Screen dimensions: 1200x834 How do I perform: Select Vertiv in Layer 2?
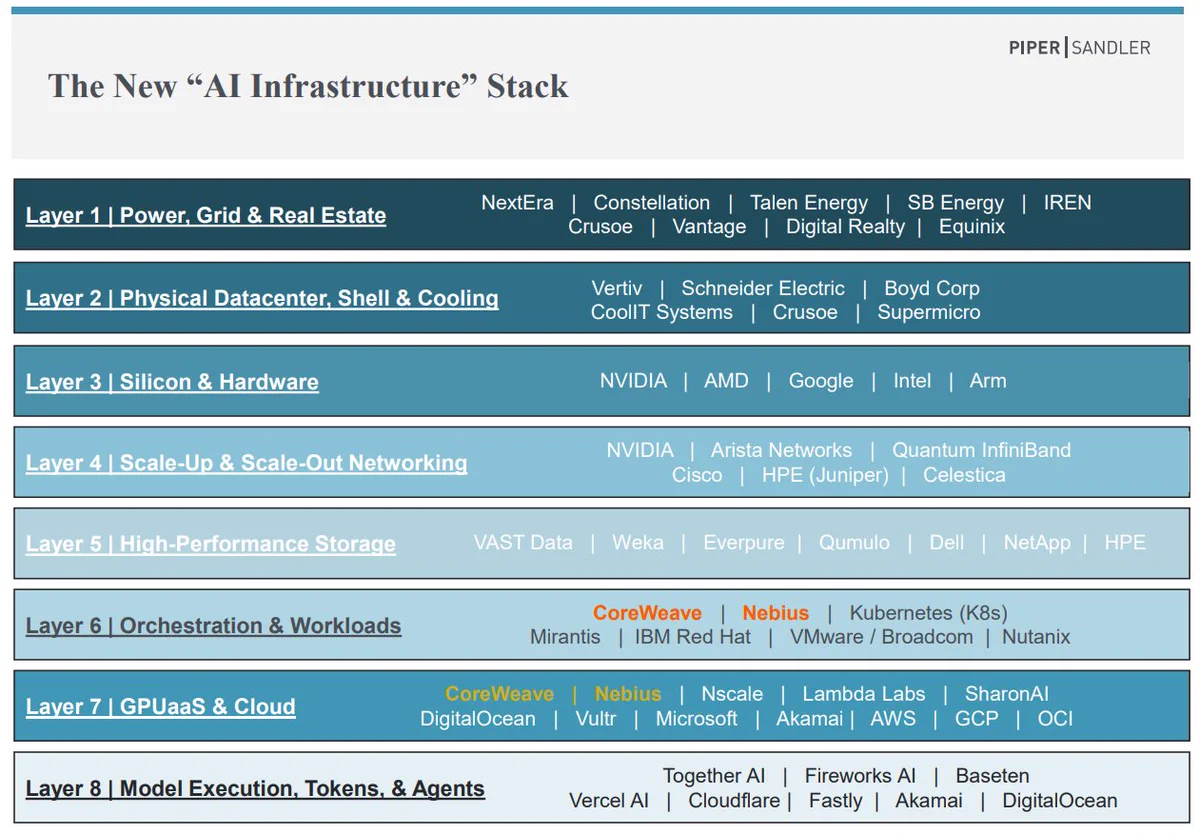tap(617, 289)
